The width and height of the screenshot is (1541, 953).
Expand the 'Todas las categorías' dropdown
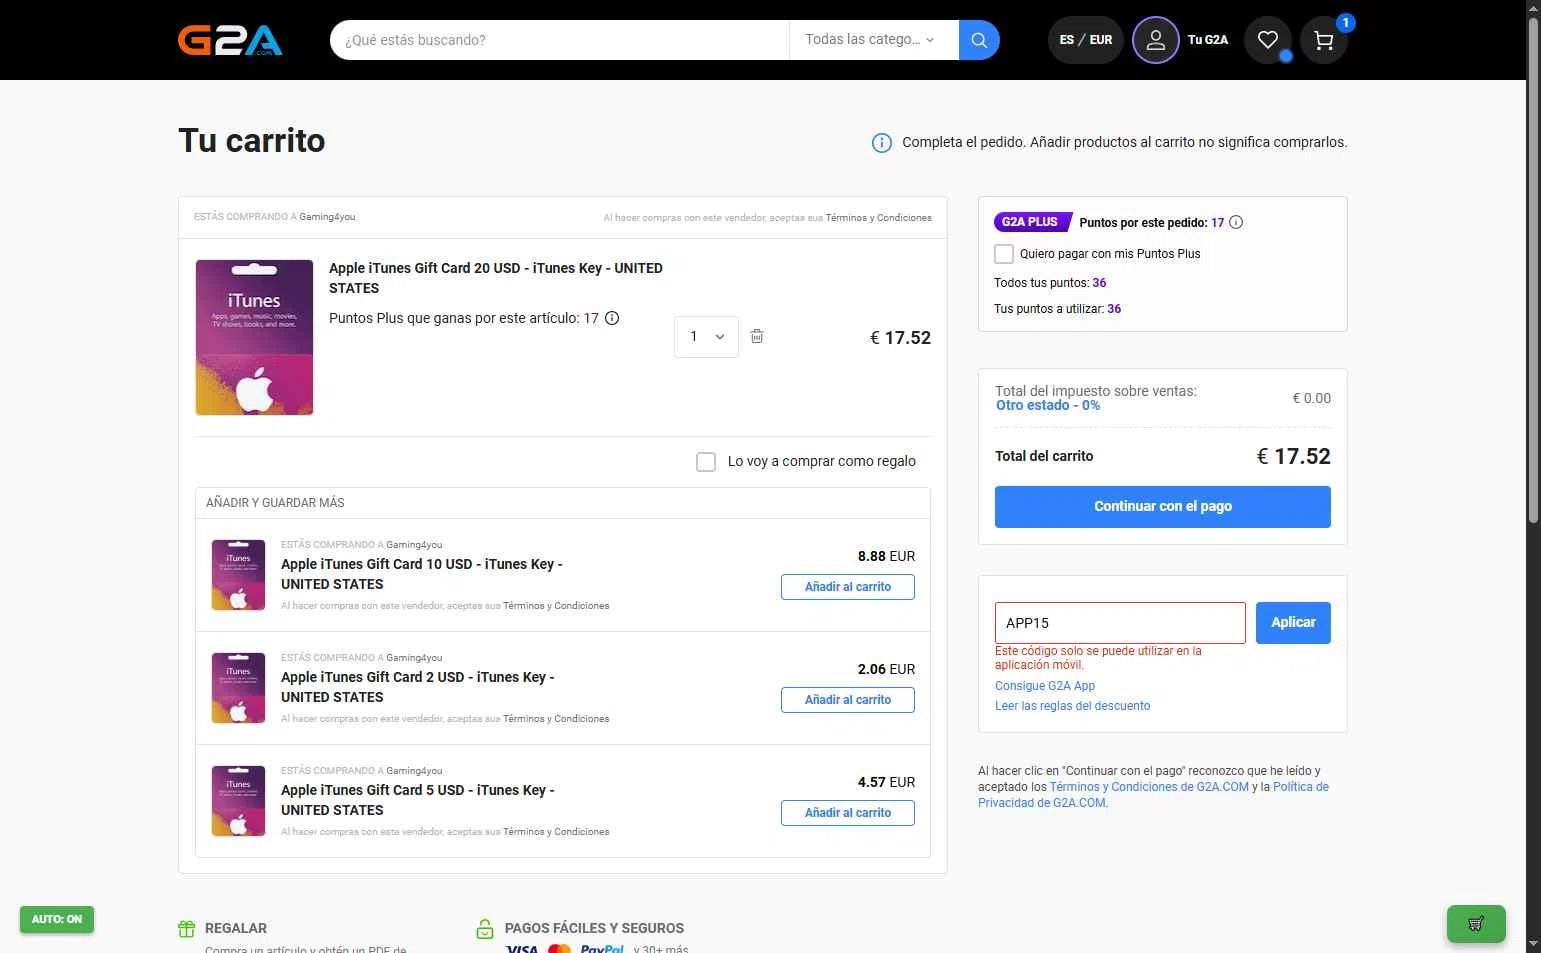pyautogui.click(x=873, y=40)
